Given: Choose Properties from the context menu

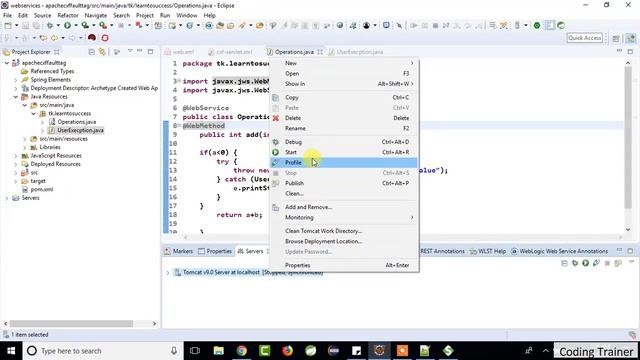Looking at the screenshot, I should point(344,265).
